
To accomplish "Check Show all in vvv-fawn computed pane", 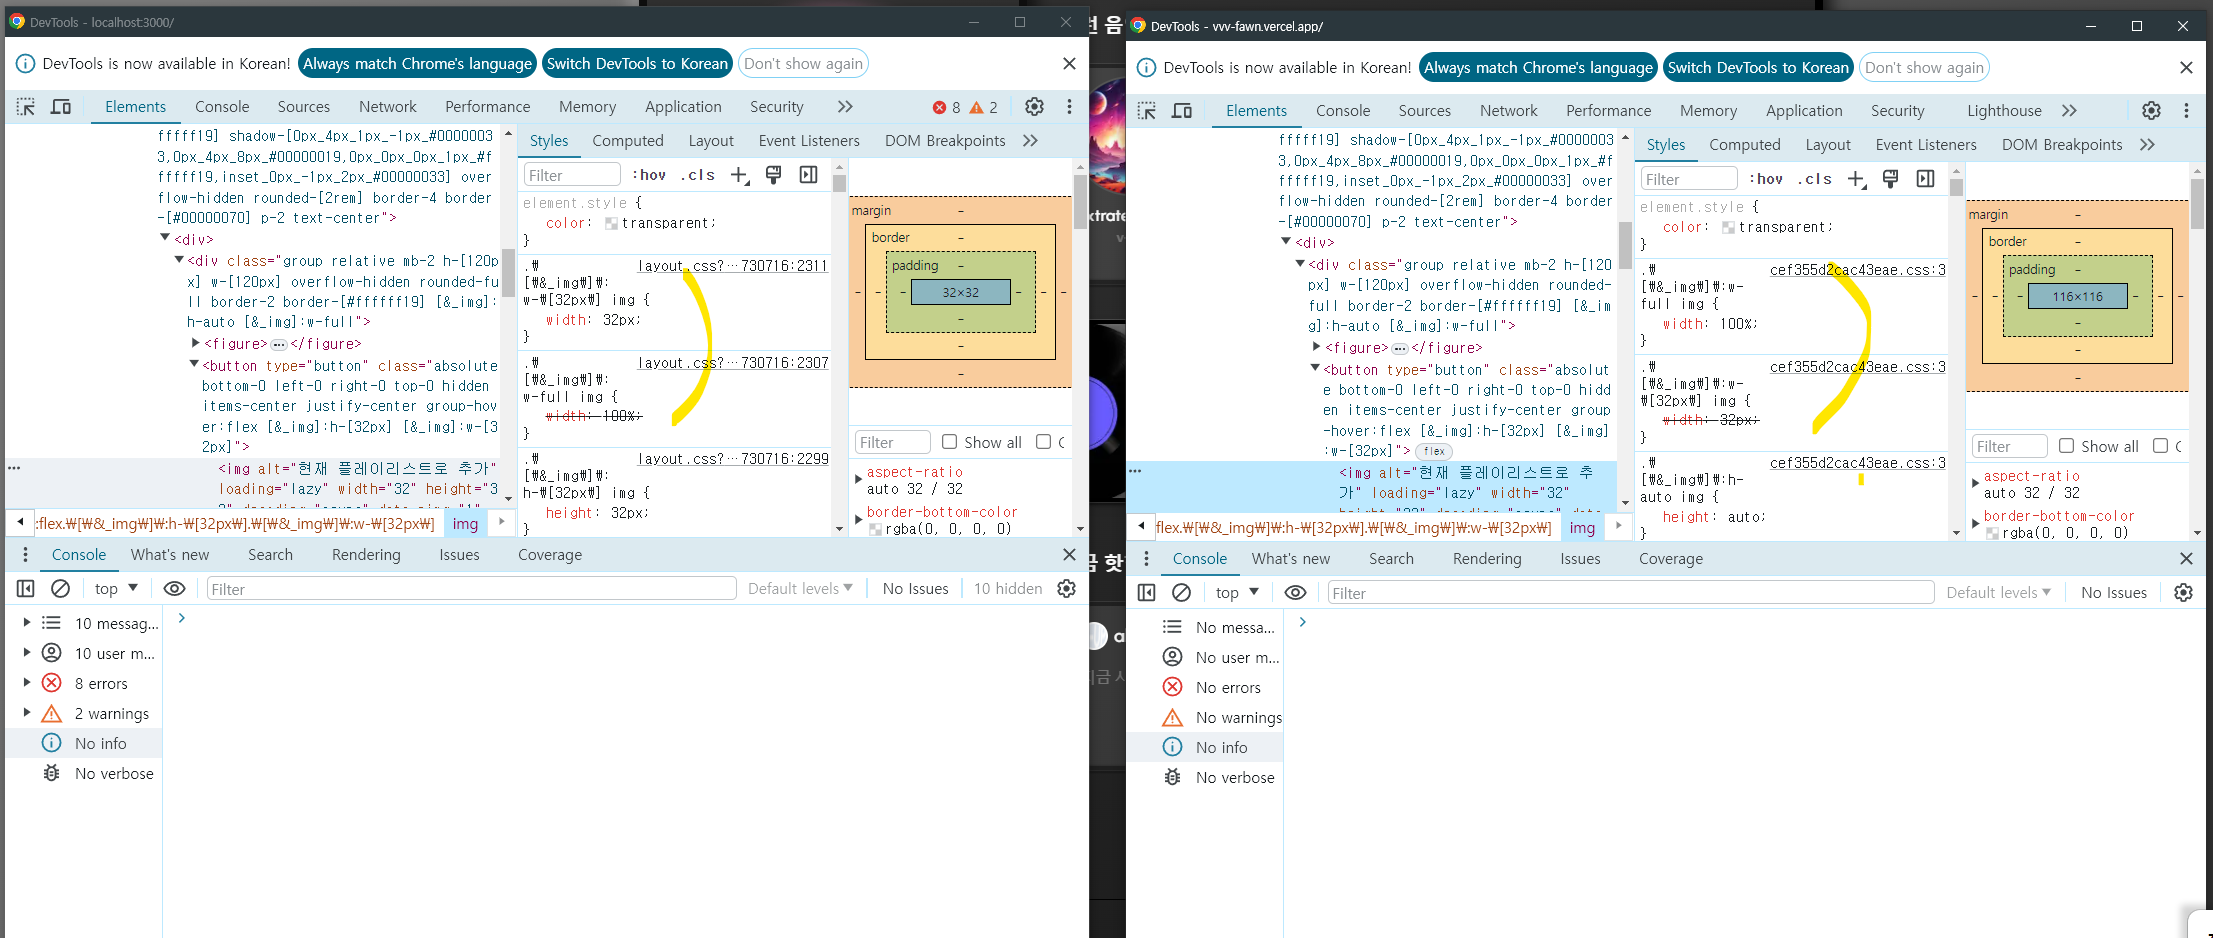I will point(2067,446).
